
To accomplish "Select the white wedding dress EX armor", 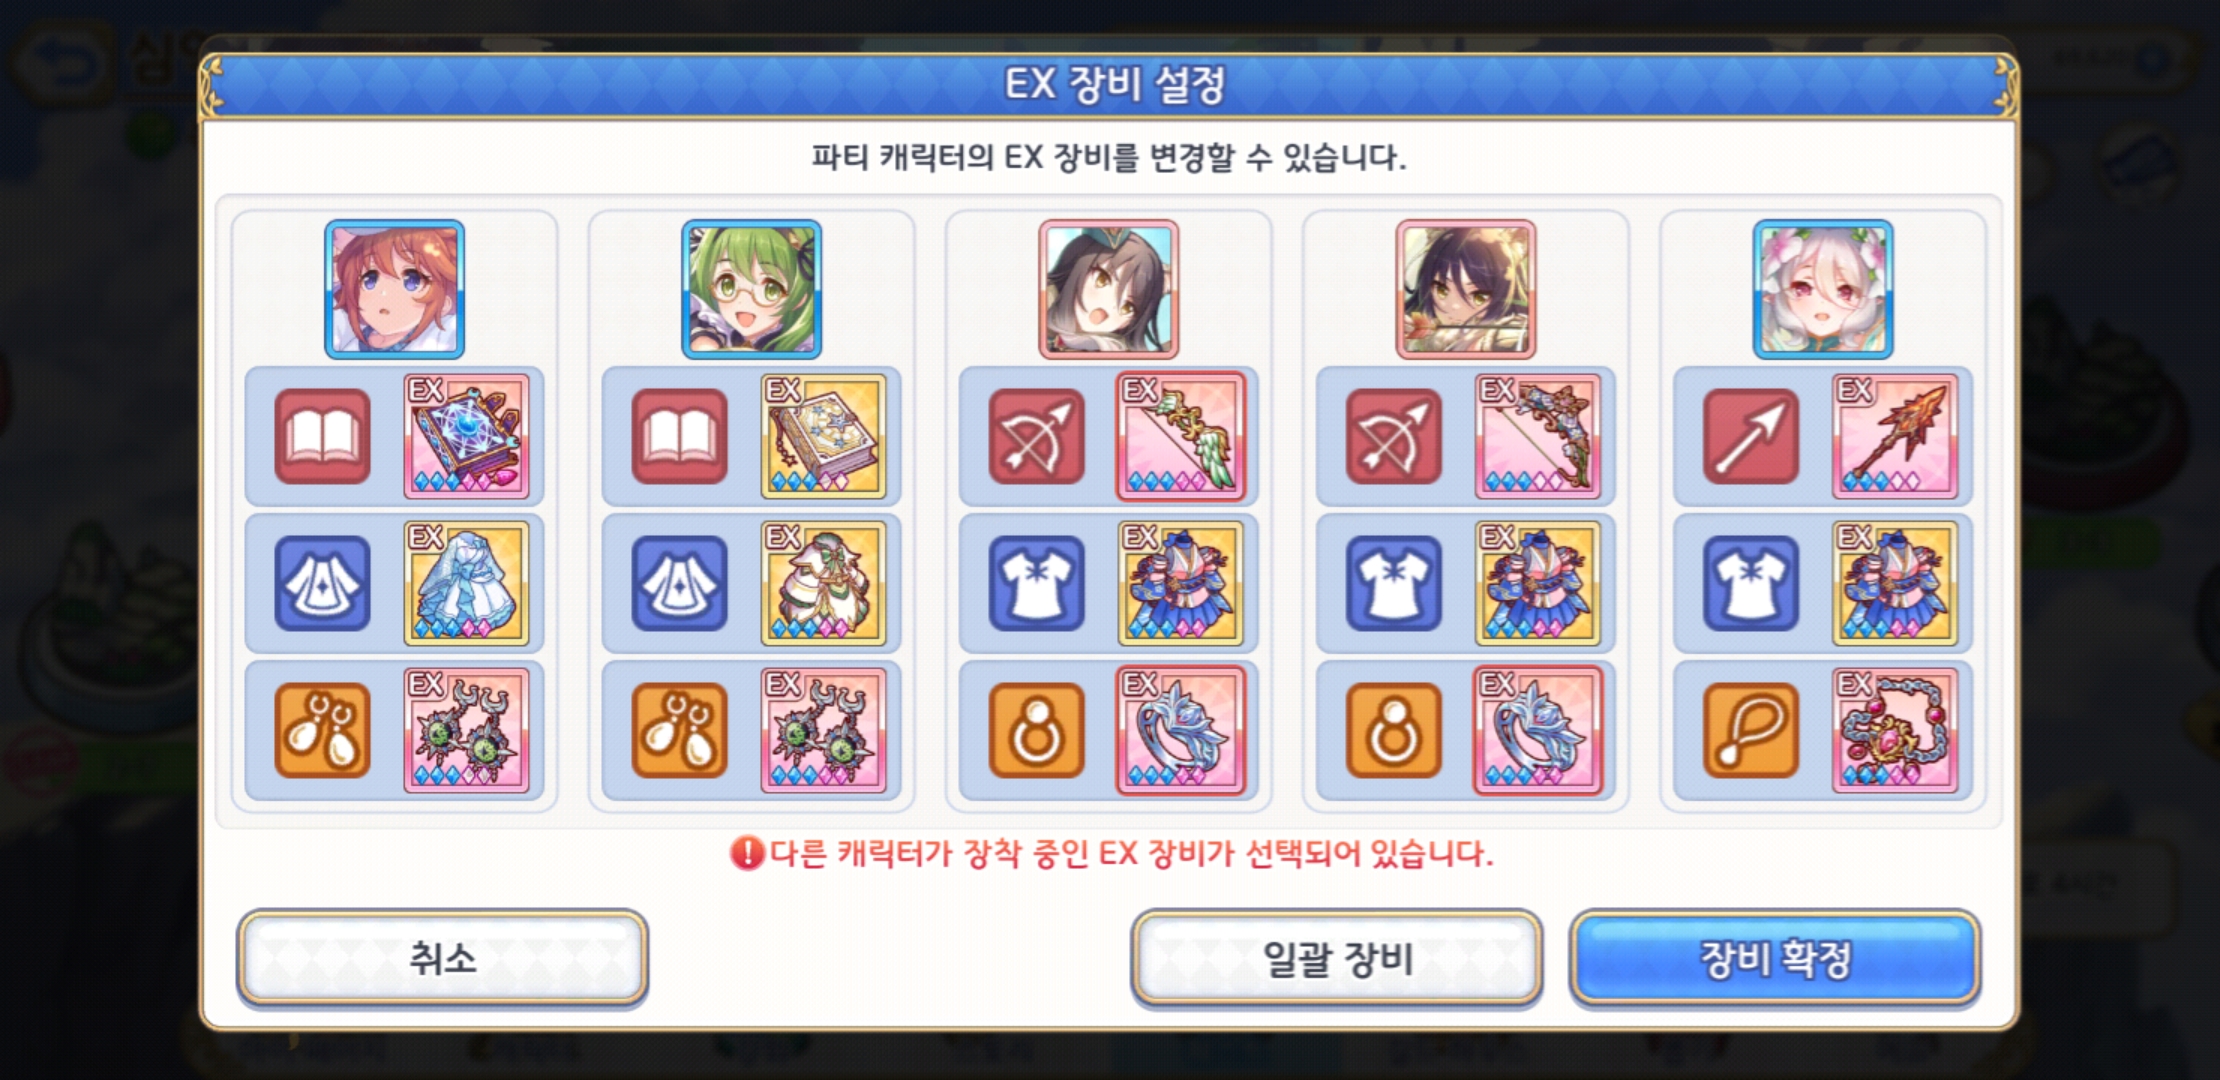I will 466,583.
